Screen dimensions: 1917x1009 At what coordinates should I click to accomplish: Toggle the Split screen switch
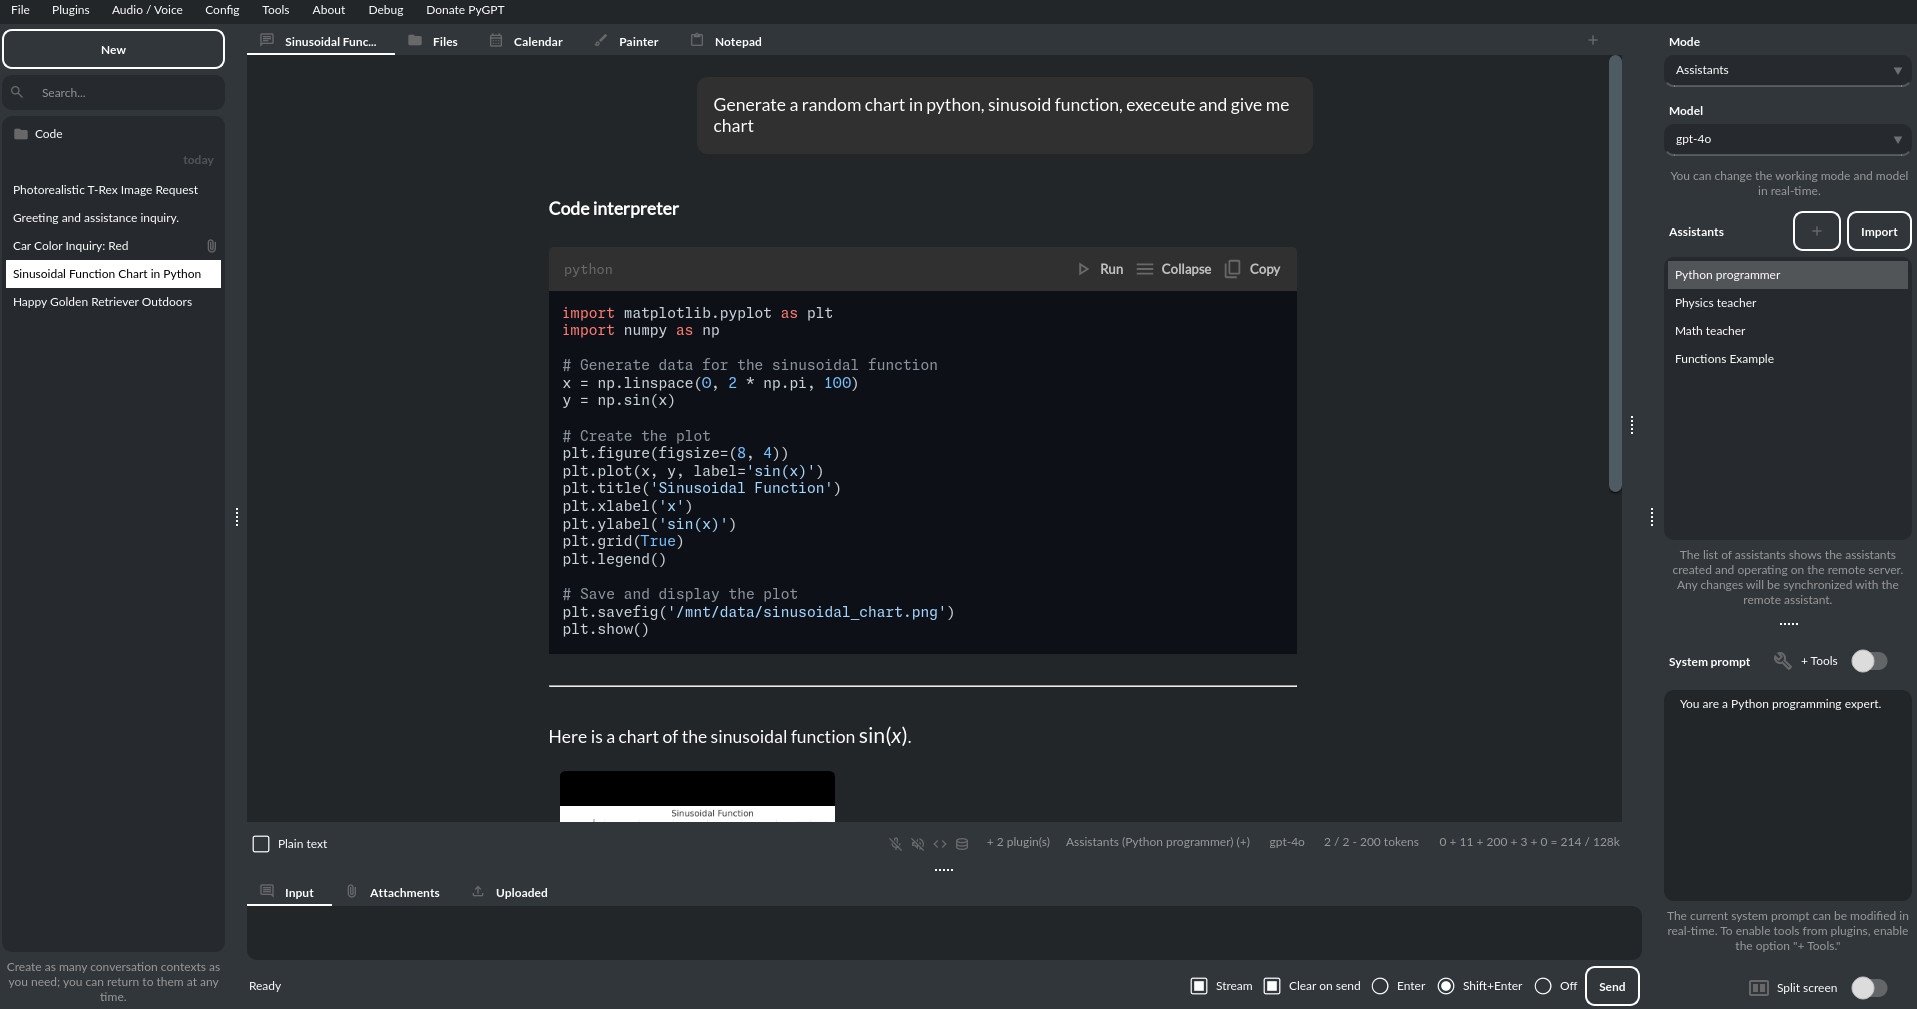pyautogui.click(x=1868, y=988)
